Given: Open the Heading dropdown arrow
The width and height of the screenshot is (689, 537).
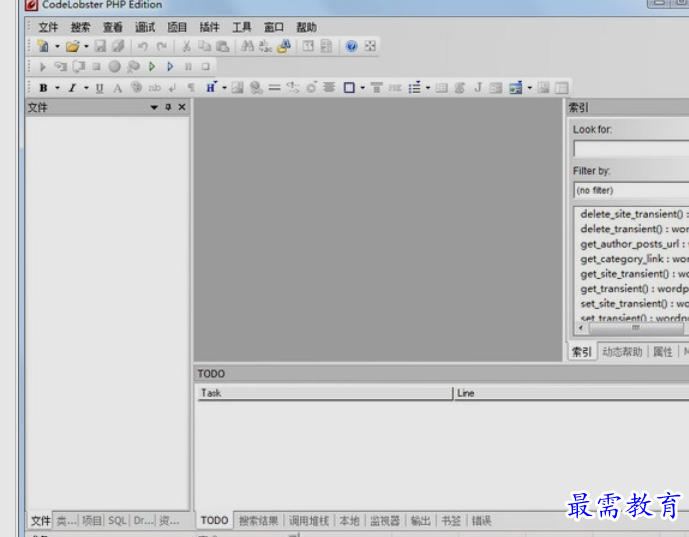Looking at the screenshot, I should point(224,88).
